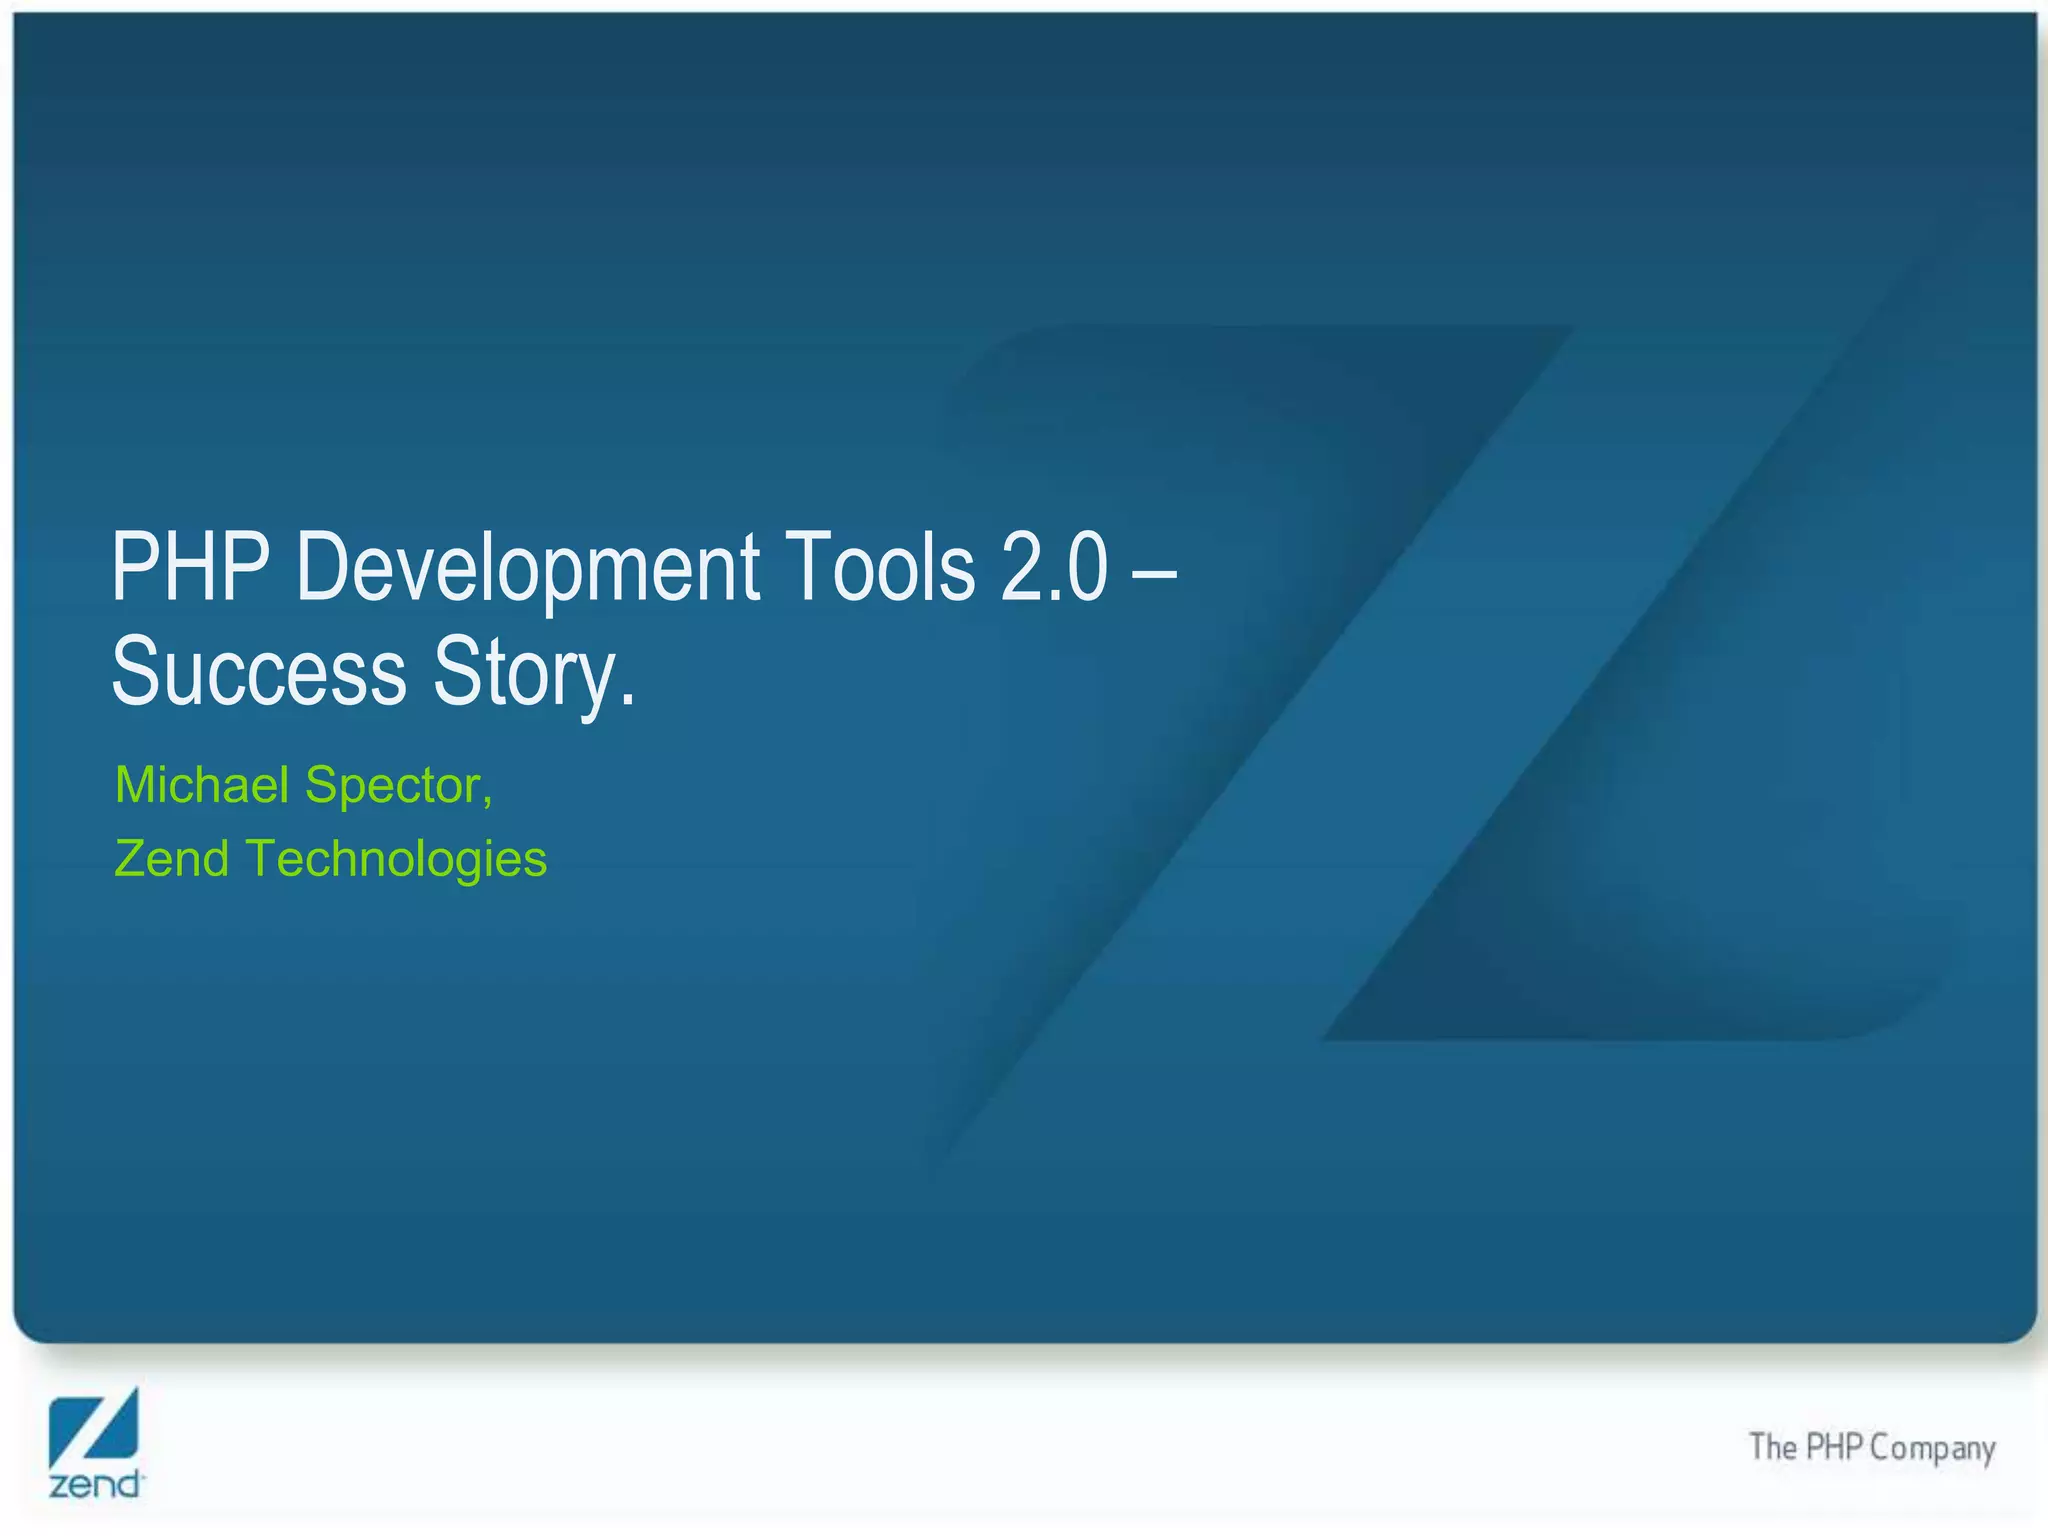Click the word "The" in the footer tagline
This screenshot has height=1536, width=2048.
click(x=1773, y=1447)
